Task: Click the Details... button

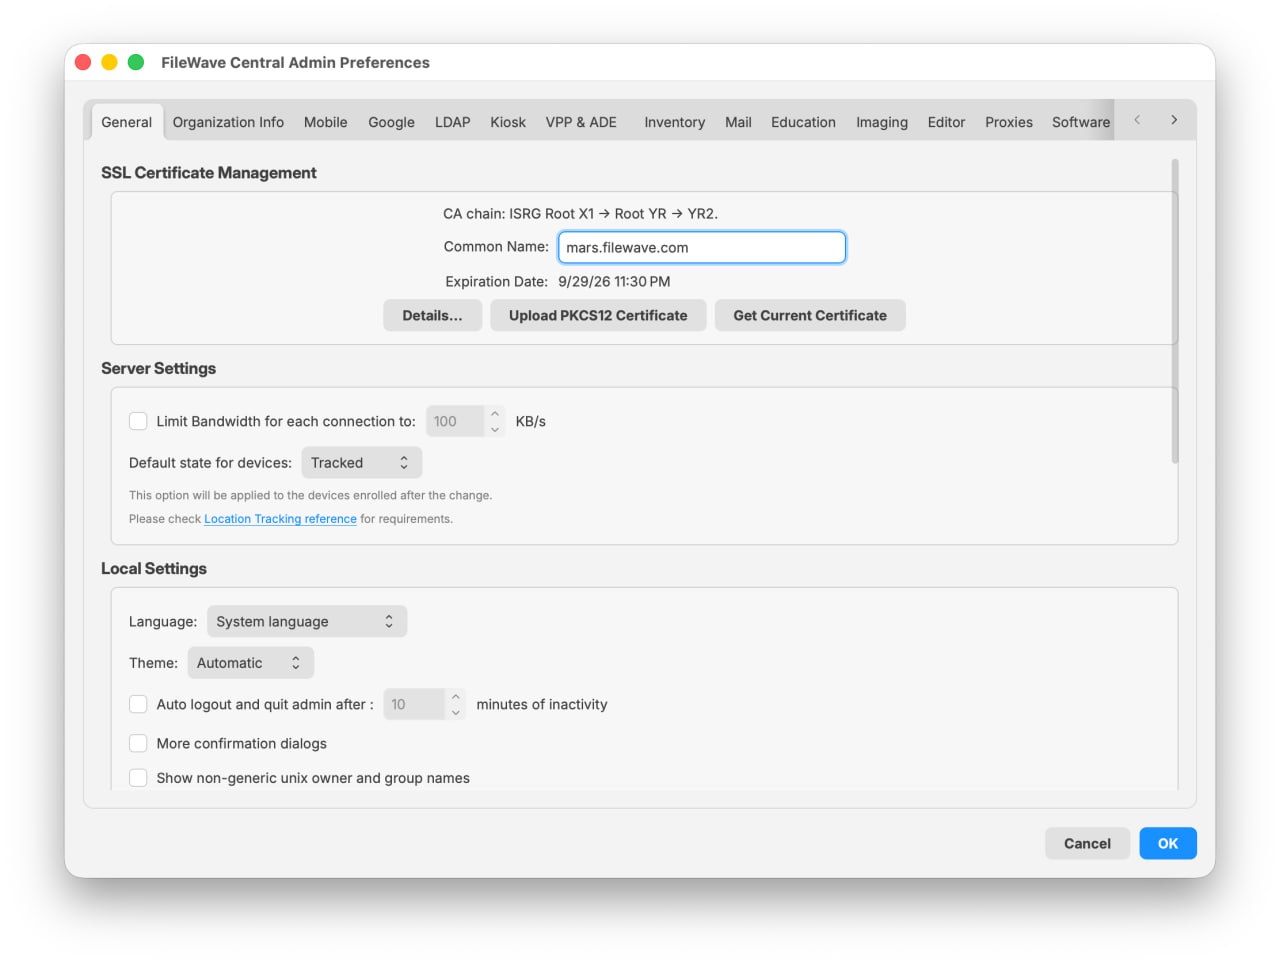Action: [432, 315]
